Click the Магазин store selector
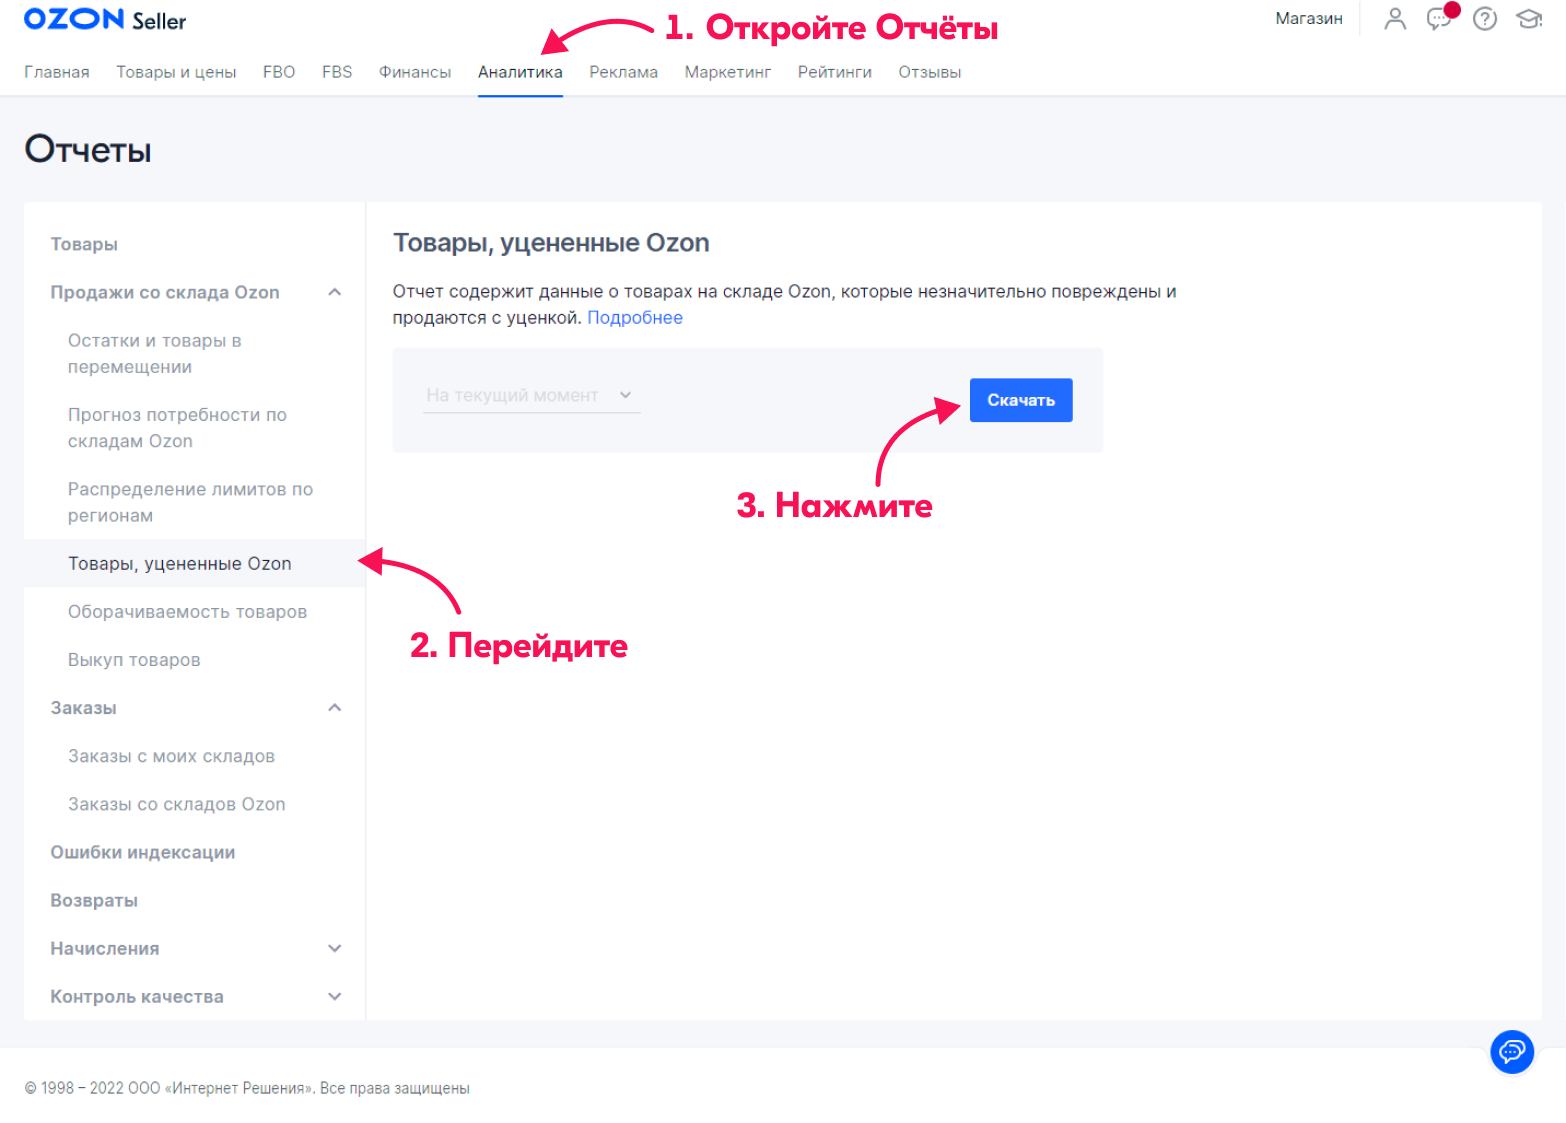The image size is (1566, 1123). [1308, 19]
